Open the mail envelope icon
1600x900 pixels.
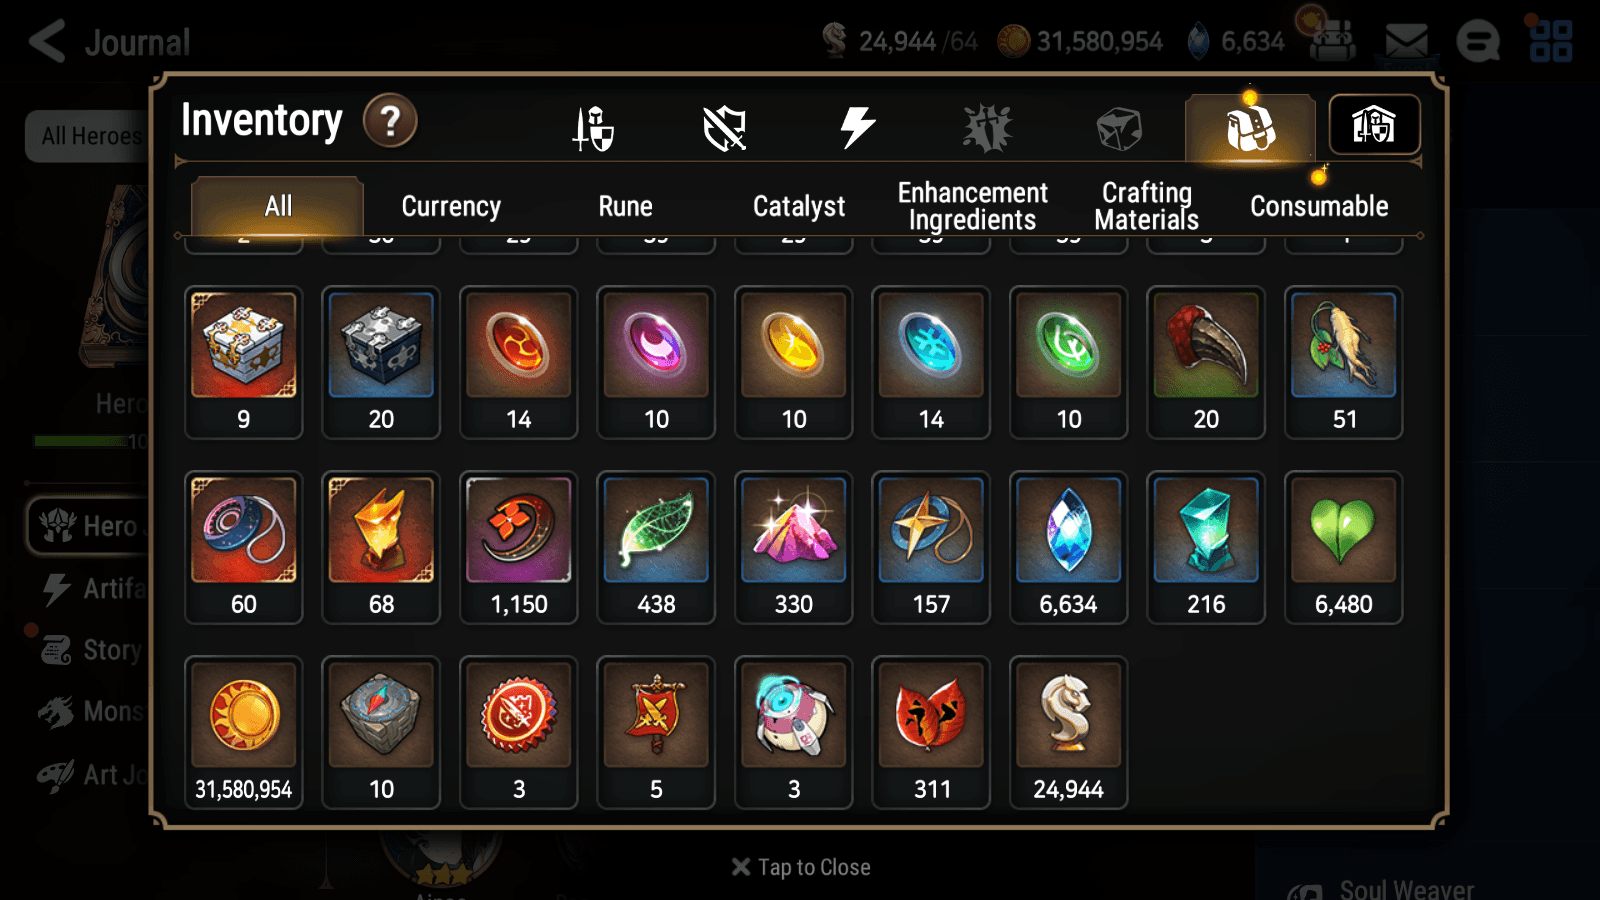[x=1407, y=40]
